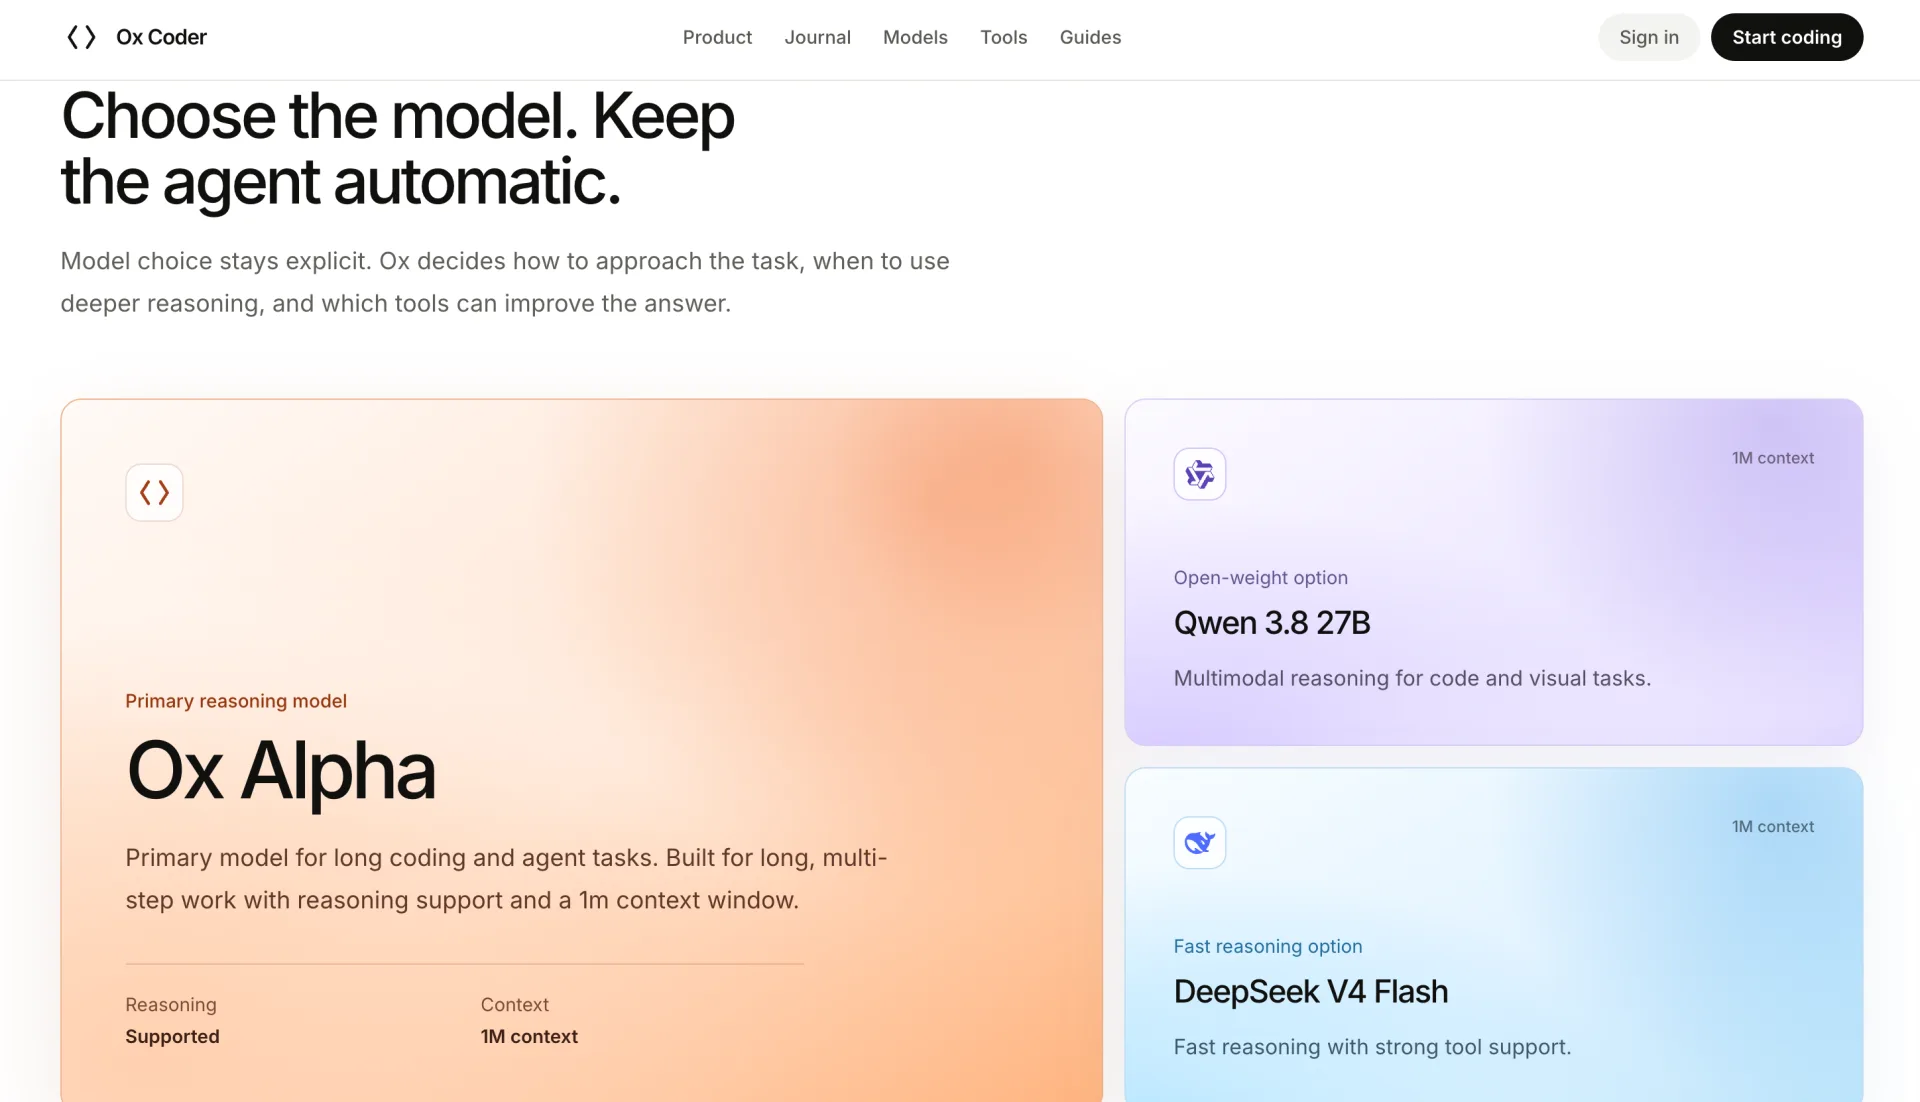
Task: Open the Tools nav item
Action: coord(1003,37)
